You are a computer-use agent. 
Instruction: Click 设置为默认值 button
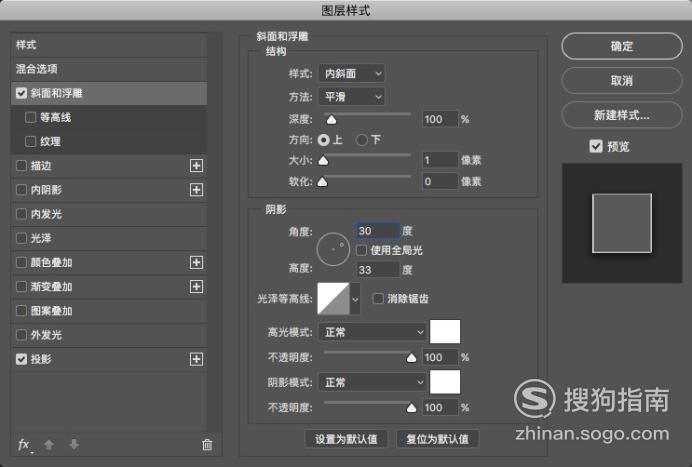coord(346,439)
